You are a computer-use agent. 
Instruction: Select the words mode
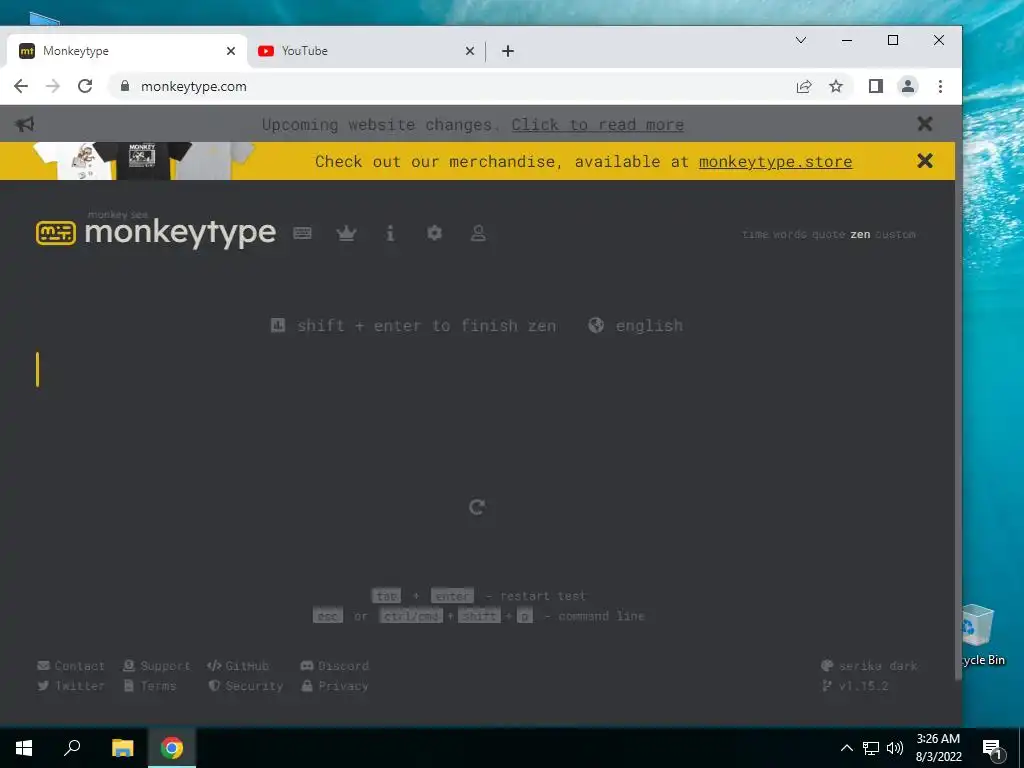point(790,234)
